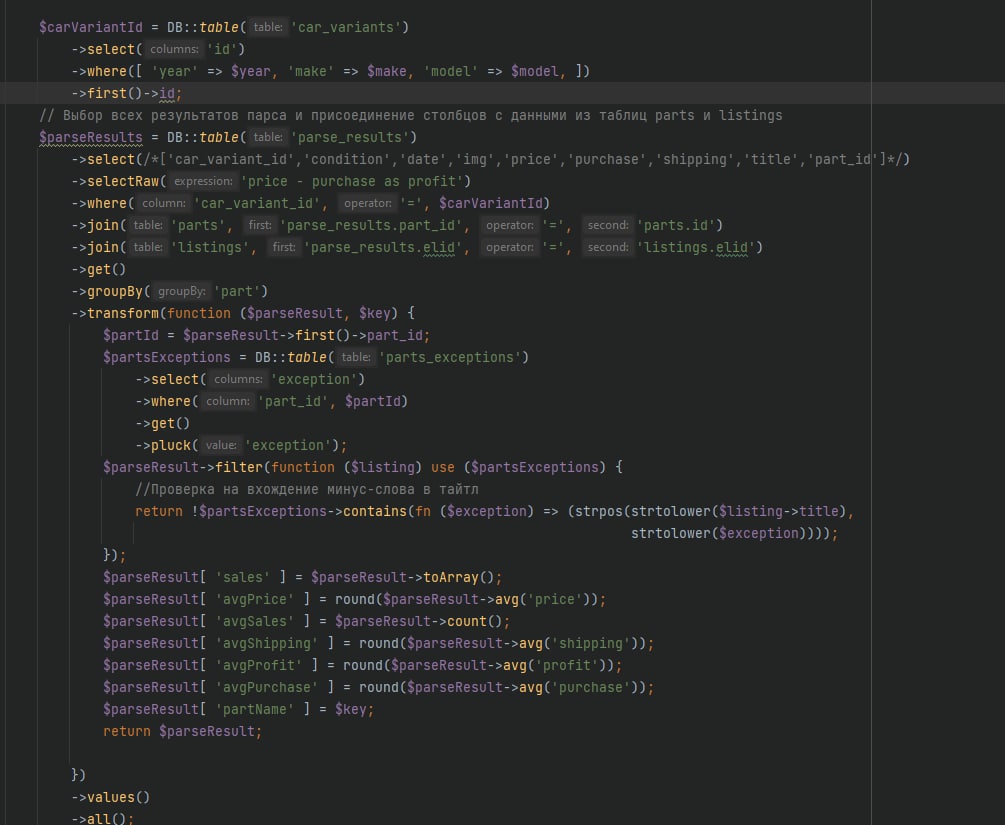Click the 'avgShipping' array key
Viewport: 1005px width, 825px height.
(267, 643)
